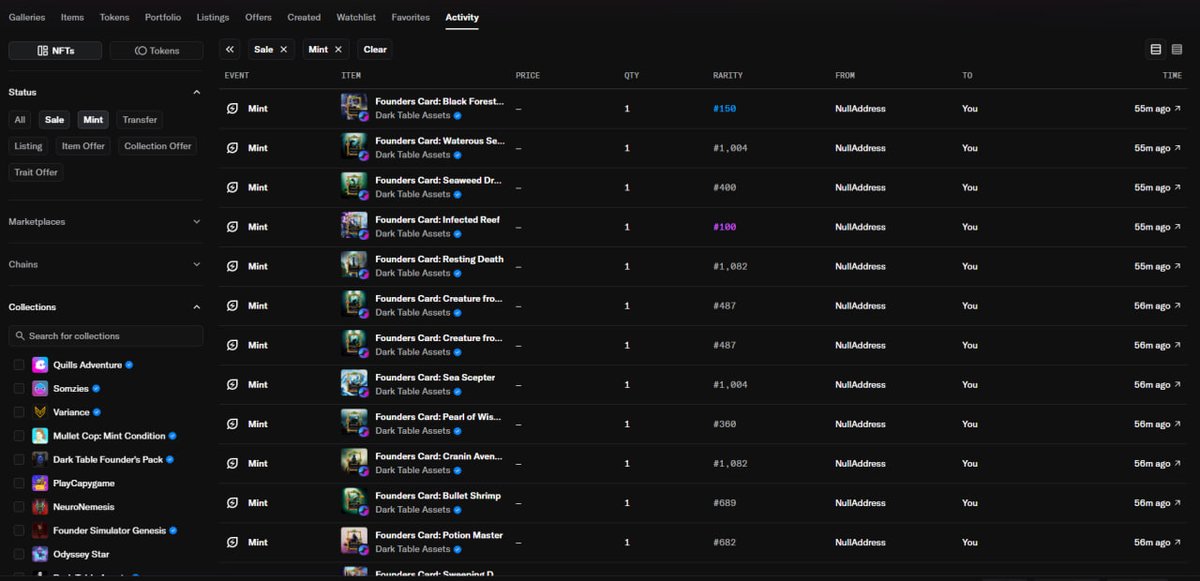Open the Items tab
The image size is (1200, 581).
tap(72, 17)
